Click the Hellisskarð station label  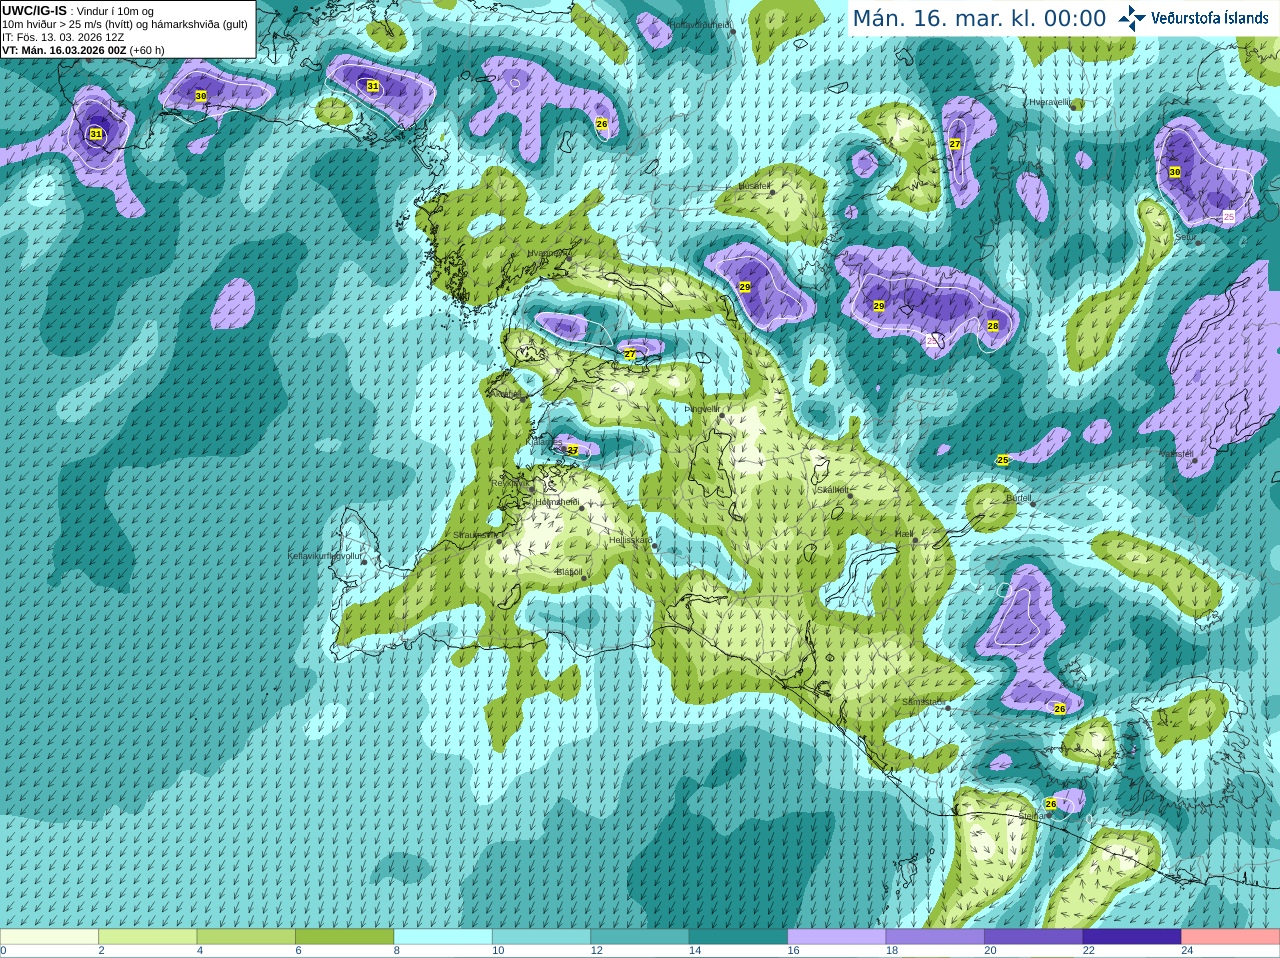[x=631, y=540]
